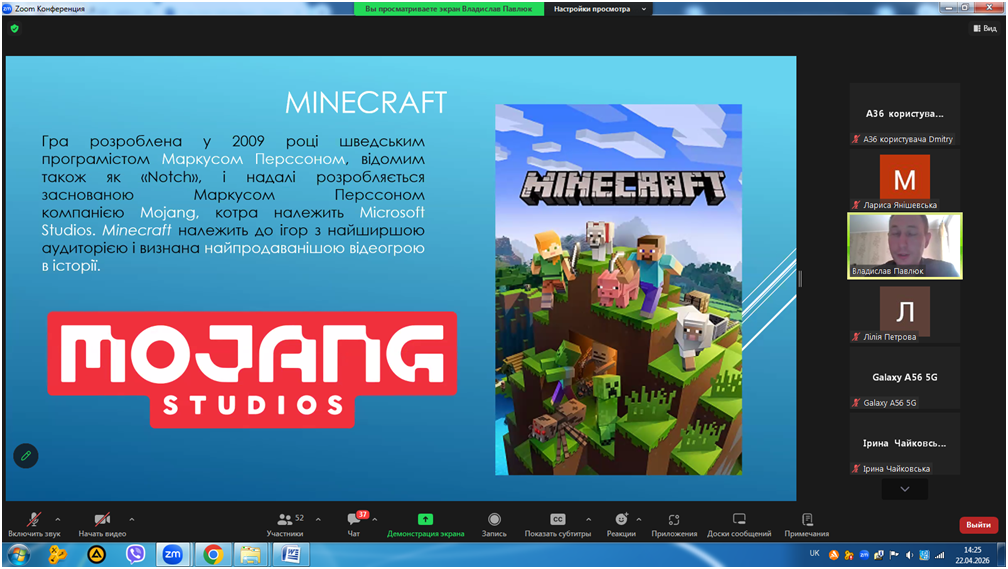Expand audio options arrow beside Включить звук
1008x569 pixels.
pyautogui.click(x=58, y=519)
